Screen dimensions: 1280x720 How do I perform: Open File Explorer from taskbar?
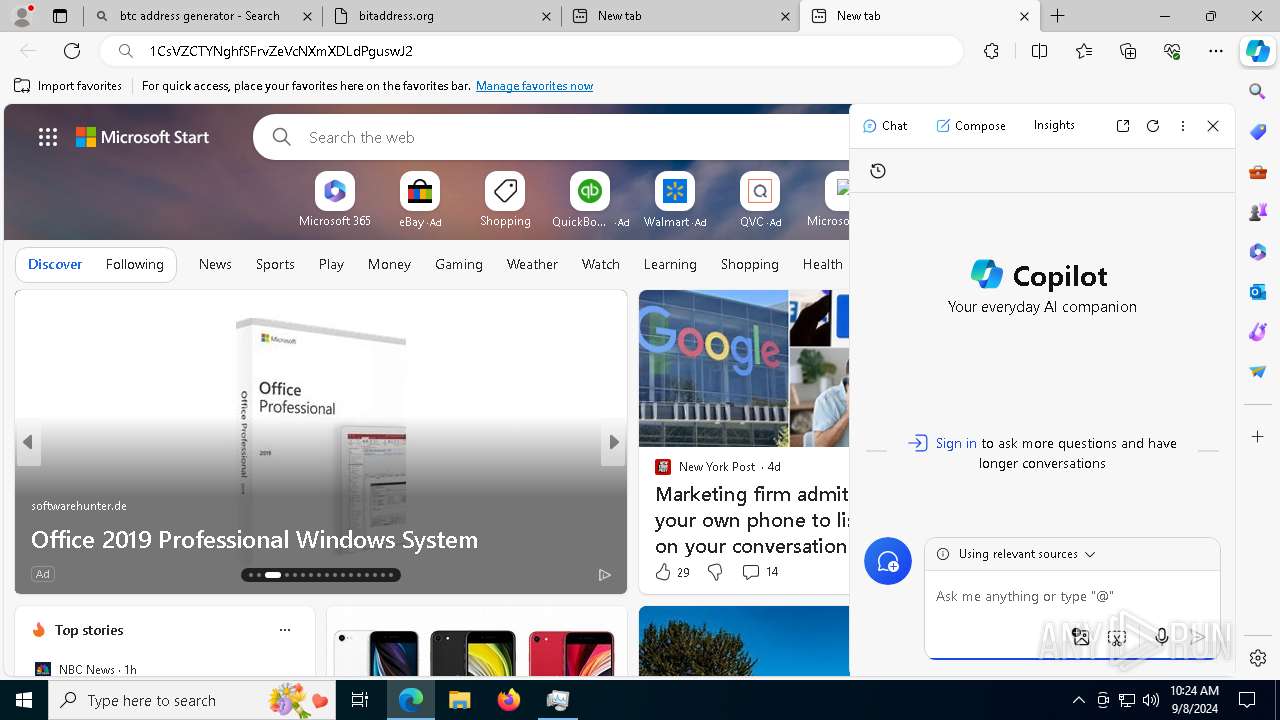pos(460,700)
